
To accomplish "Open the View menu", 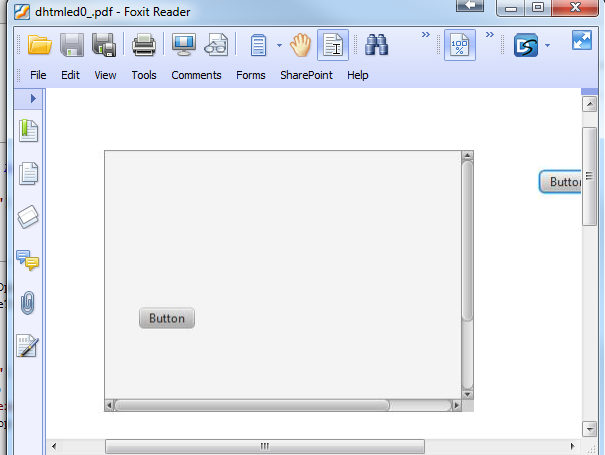I will 105,75.
